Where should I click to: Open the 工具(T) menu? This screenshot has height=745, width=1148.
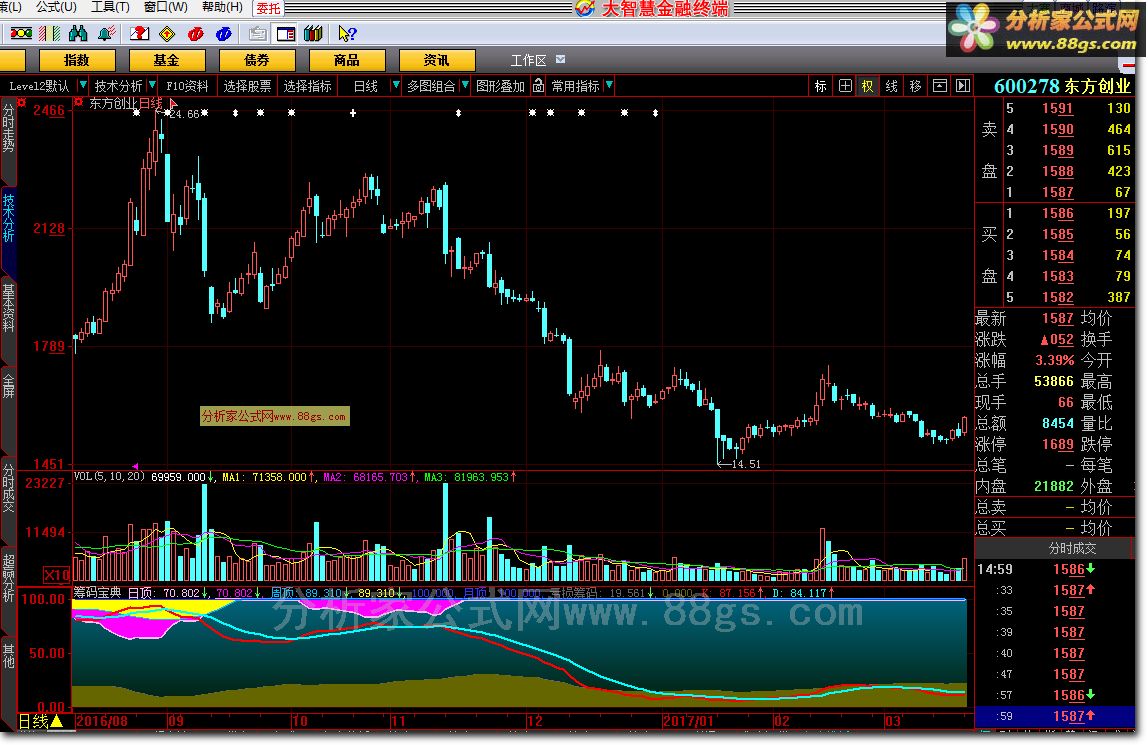pyautogui.click(x=110, y=7)
